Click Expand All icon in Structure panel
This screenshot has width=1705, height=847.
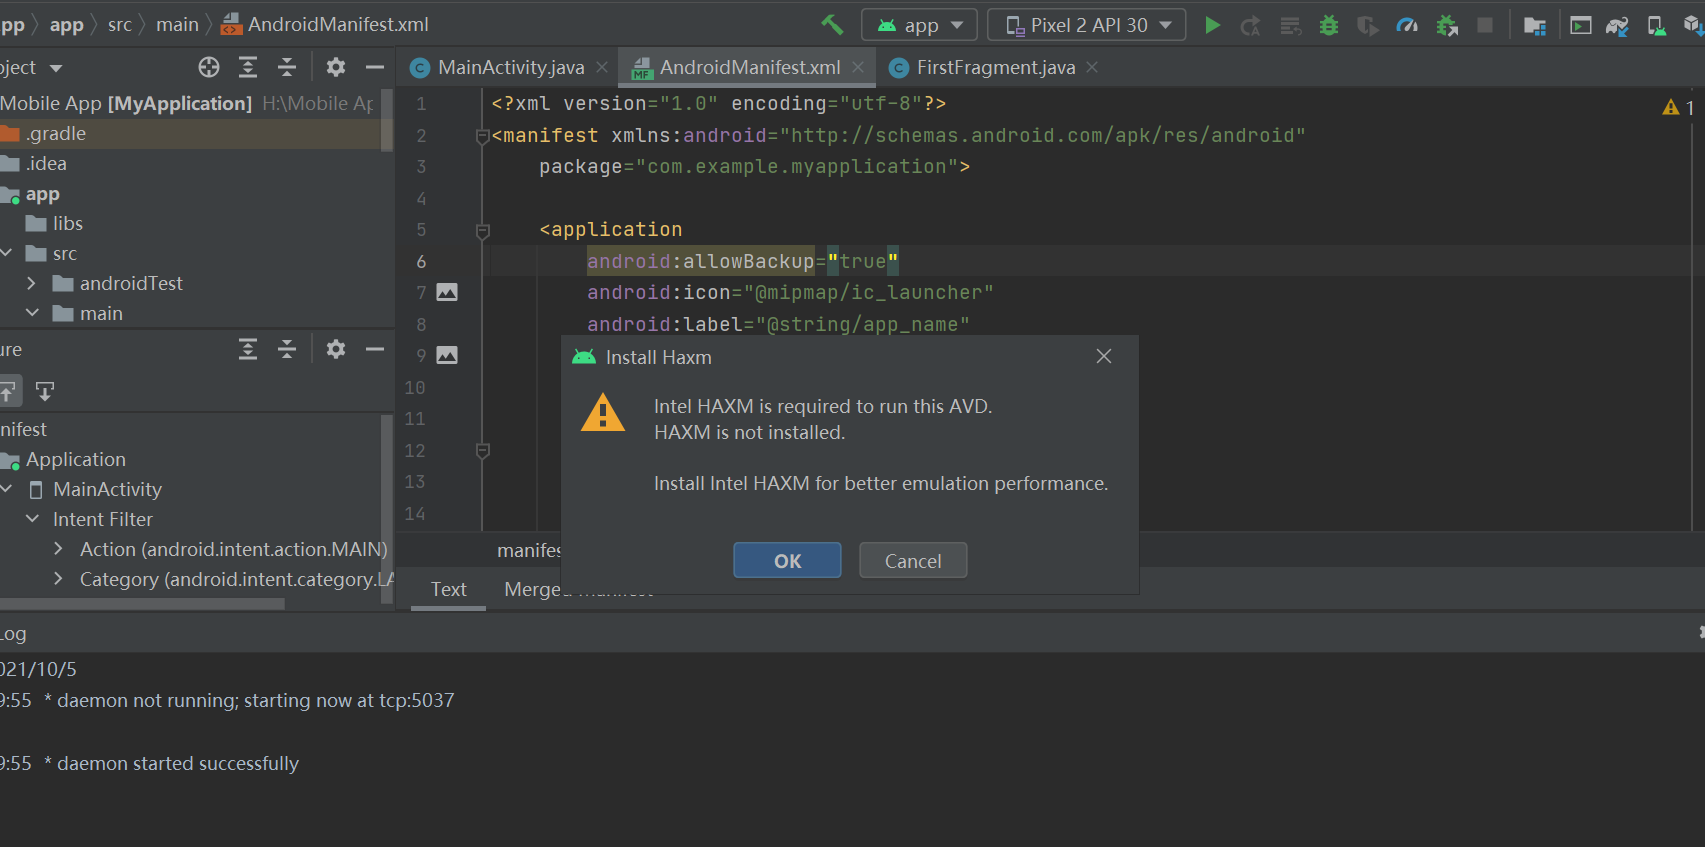(248, 349)
